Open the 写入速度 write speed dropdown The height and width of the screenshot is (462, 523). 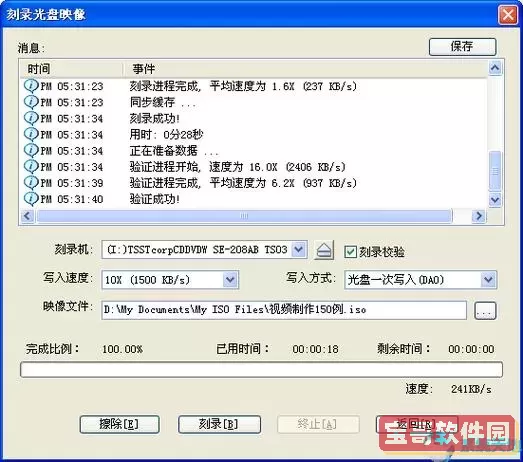tap(230, 279)
